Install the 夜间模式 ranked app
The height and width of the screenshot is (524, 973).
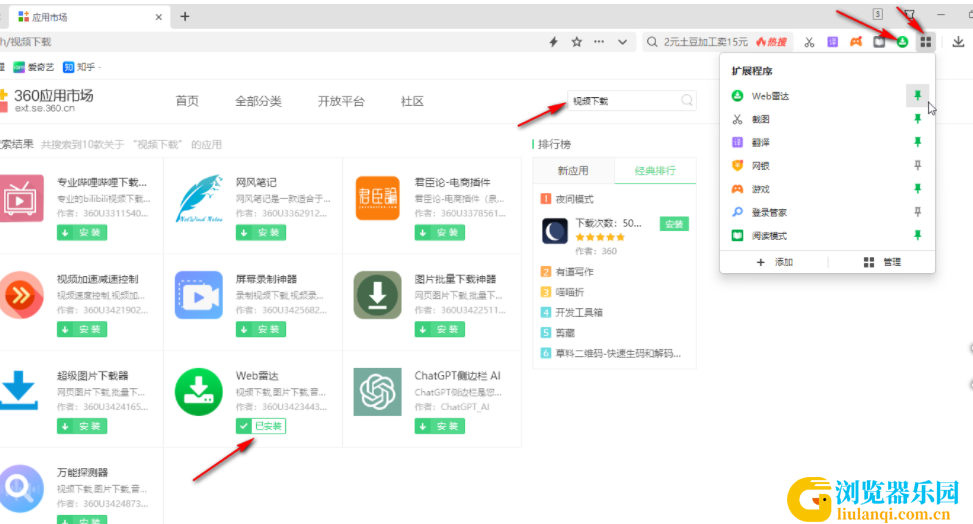click(x=674, y=224)
